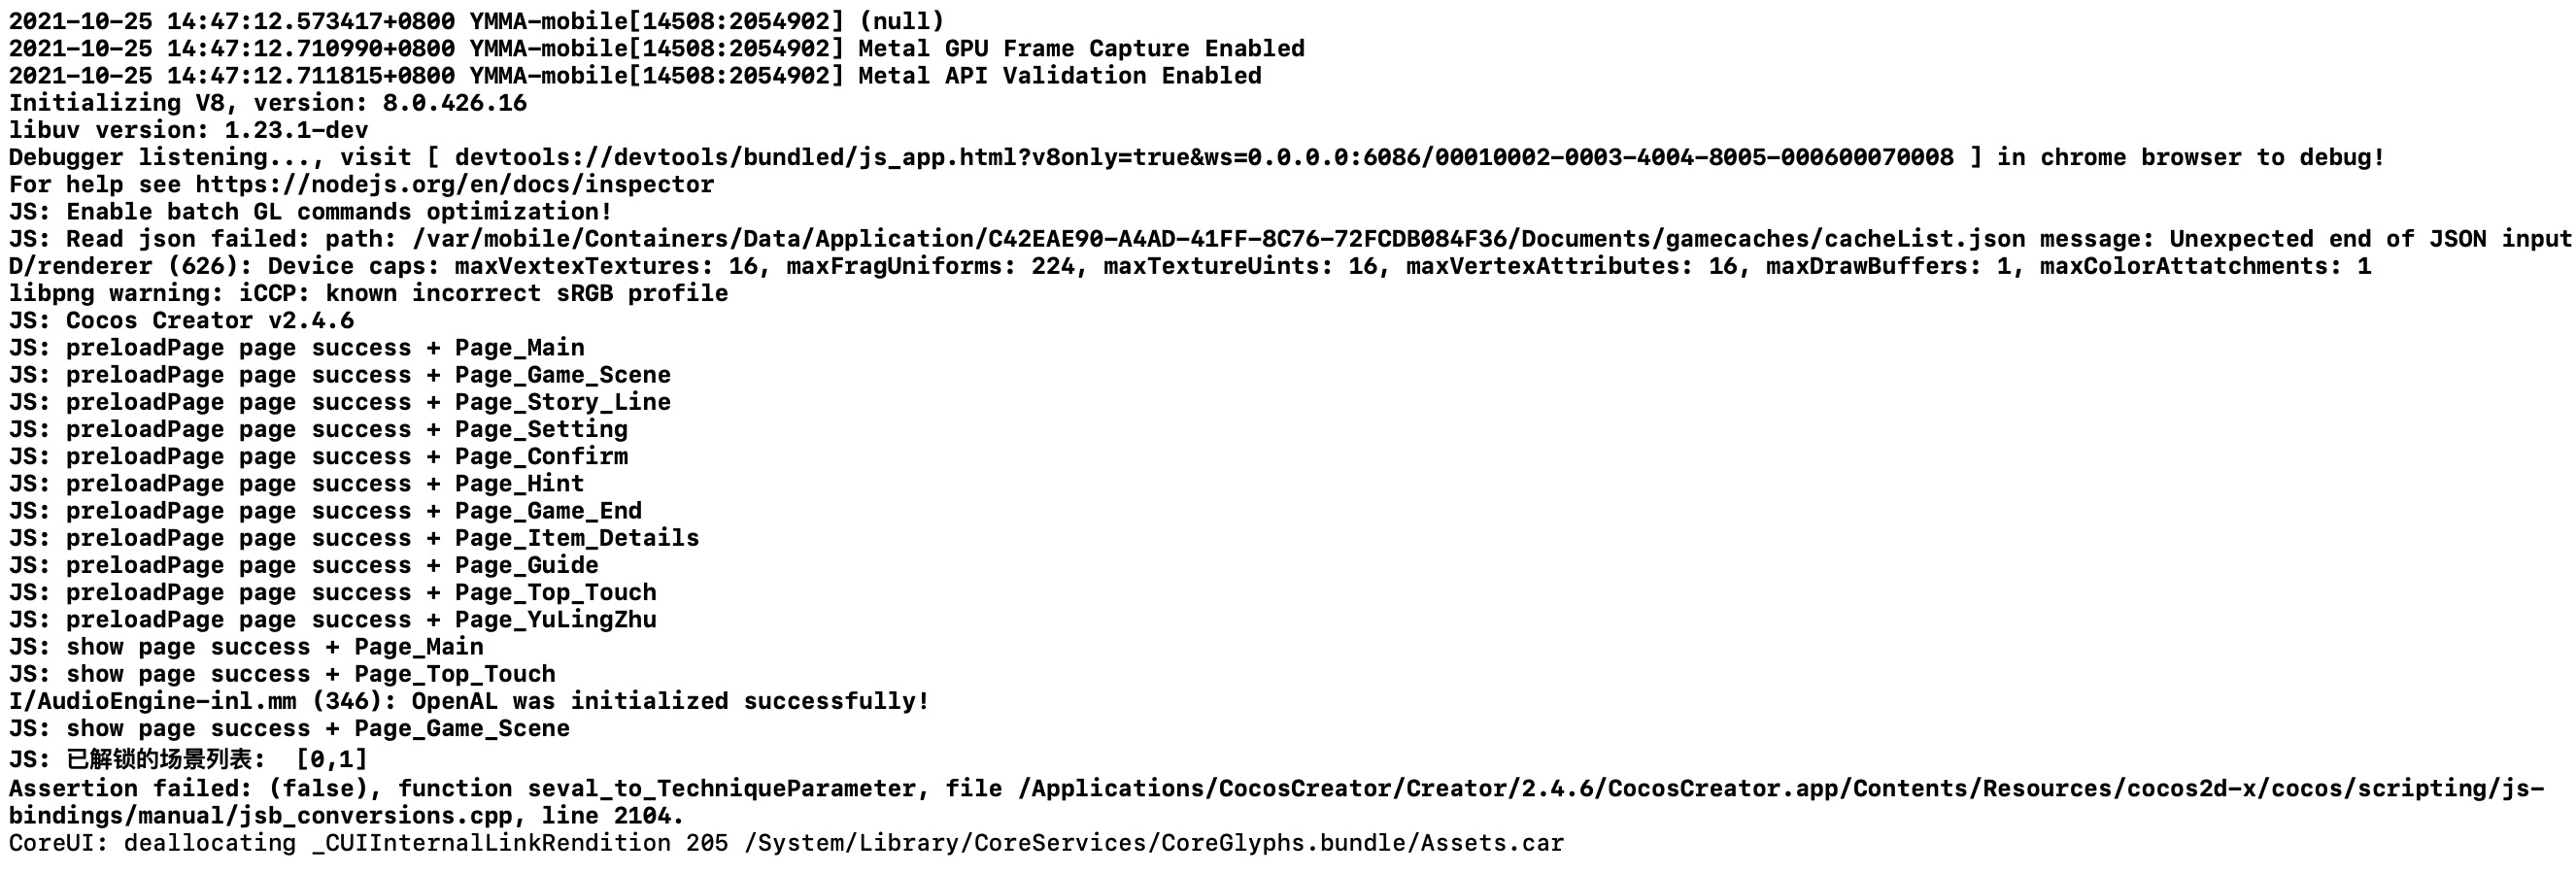
Task: Click the cacheList.json path in the error
Action: pyautogui.click(x=1218, y=239)
